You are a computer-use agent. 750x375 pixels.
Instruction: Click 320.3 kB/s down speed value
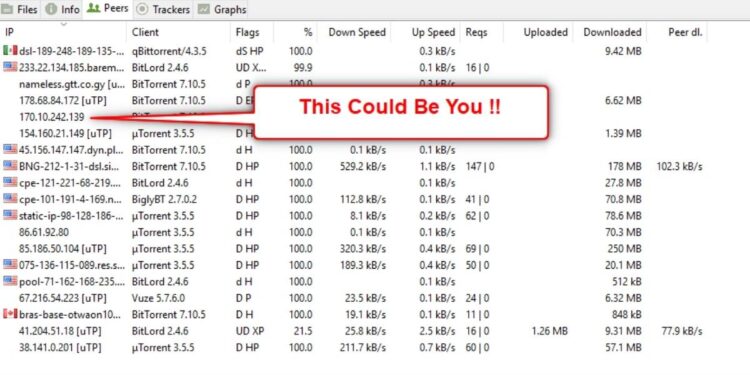(362, 249)
